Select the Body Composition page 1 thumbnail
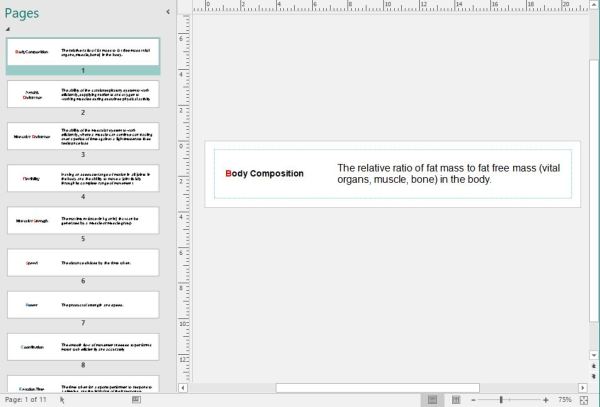Image resolution: width=600 pixels, height=407 pixels. tap(82, 51)
